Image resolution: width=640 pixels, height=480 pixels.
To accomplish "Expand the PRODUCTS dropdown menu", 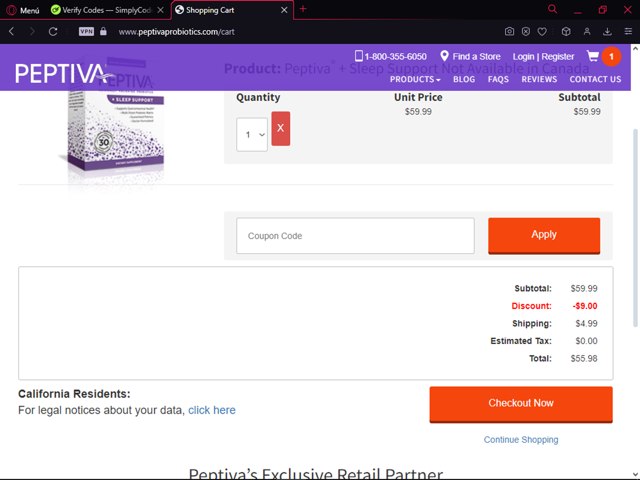I will 415,79.
